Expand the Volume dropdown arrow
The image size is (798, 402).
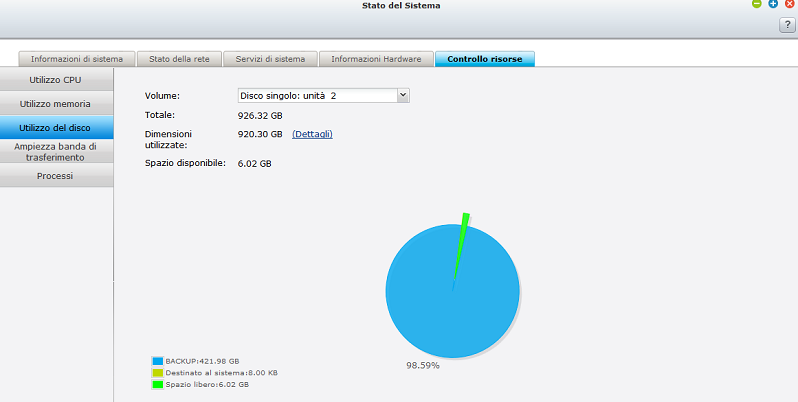click(x=403, y=95)
